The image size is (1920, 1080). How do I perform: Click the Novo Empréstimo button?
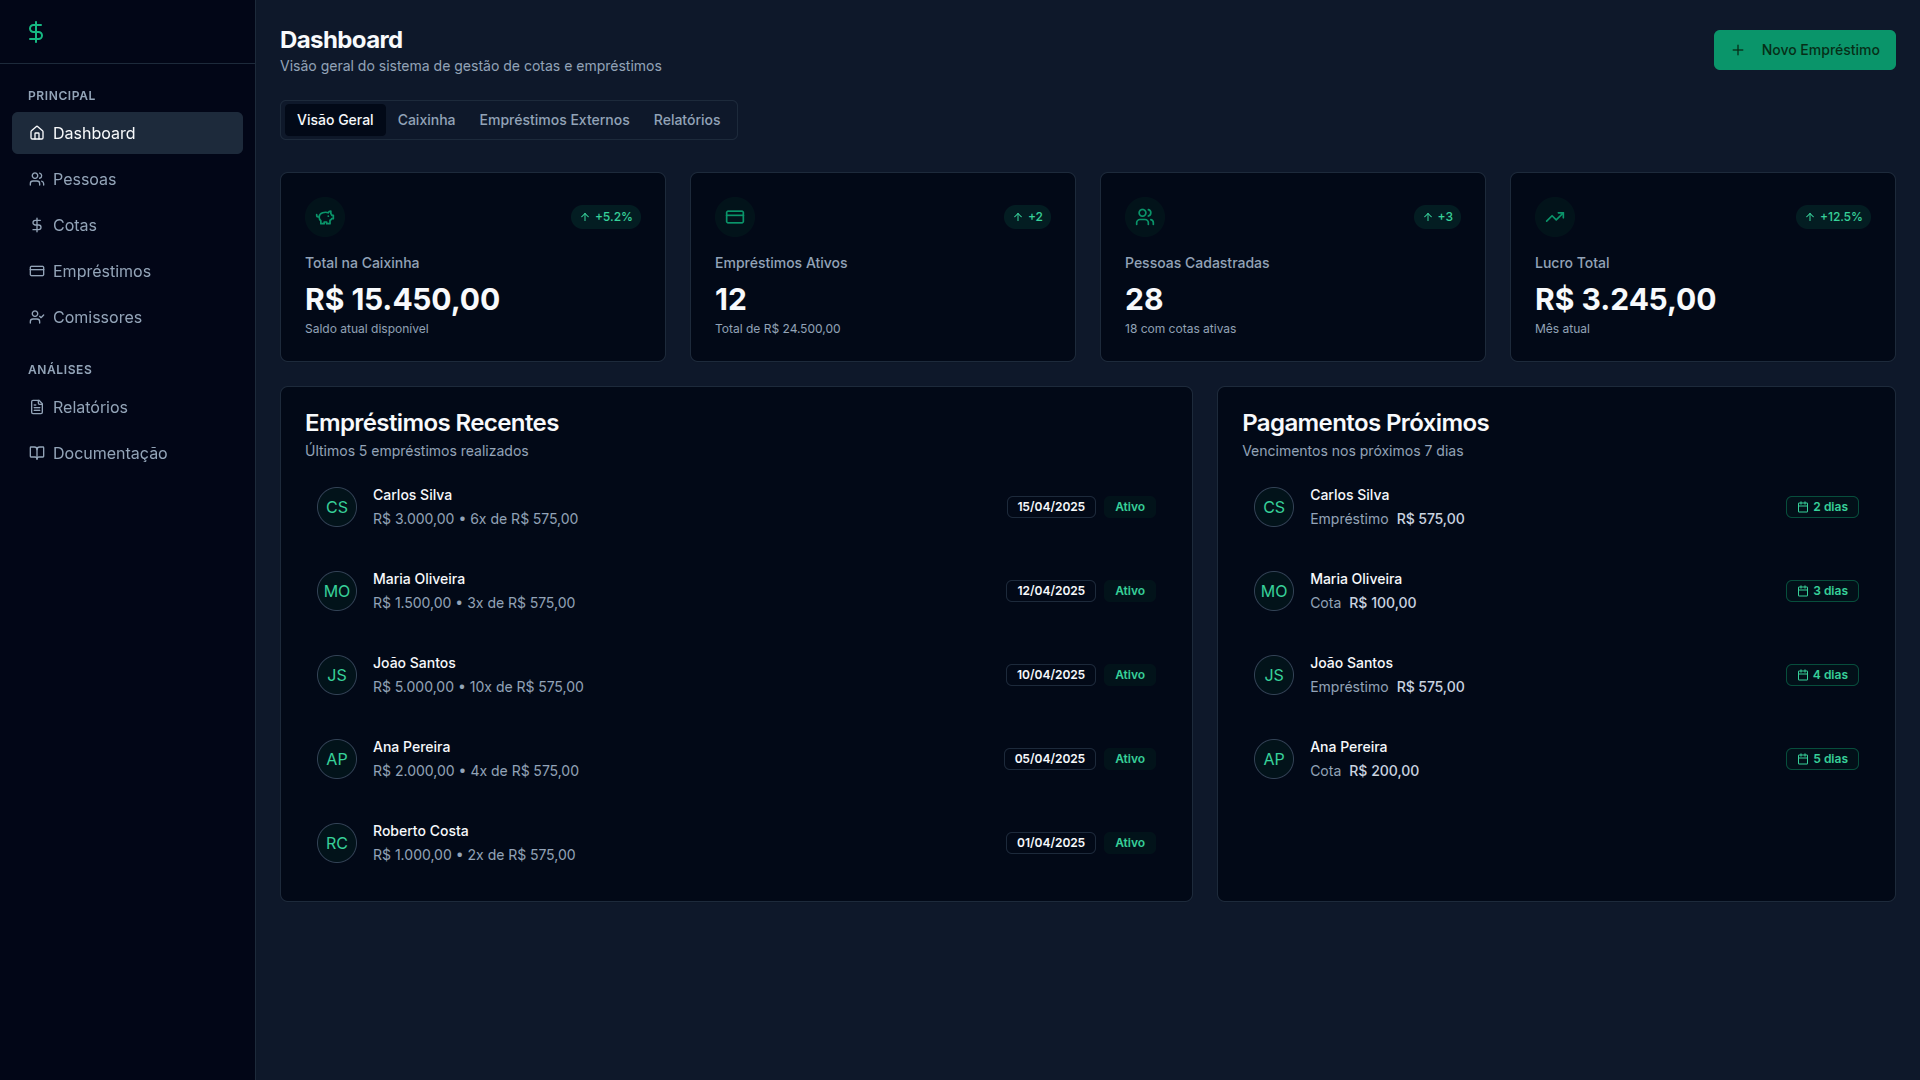pyautogui.click(x=1804, y=50)
